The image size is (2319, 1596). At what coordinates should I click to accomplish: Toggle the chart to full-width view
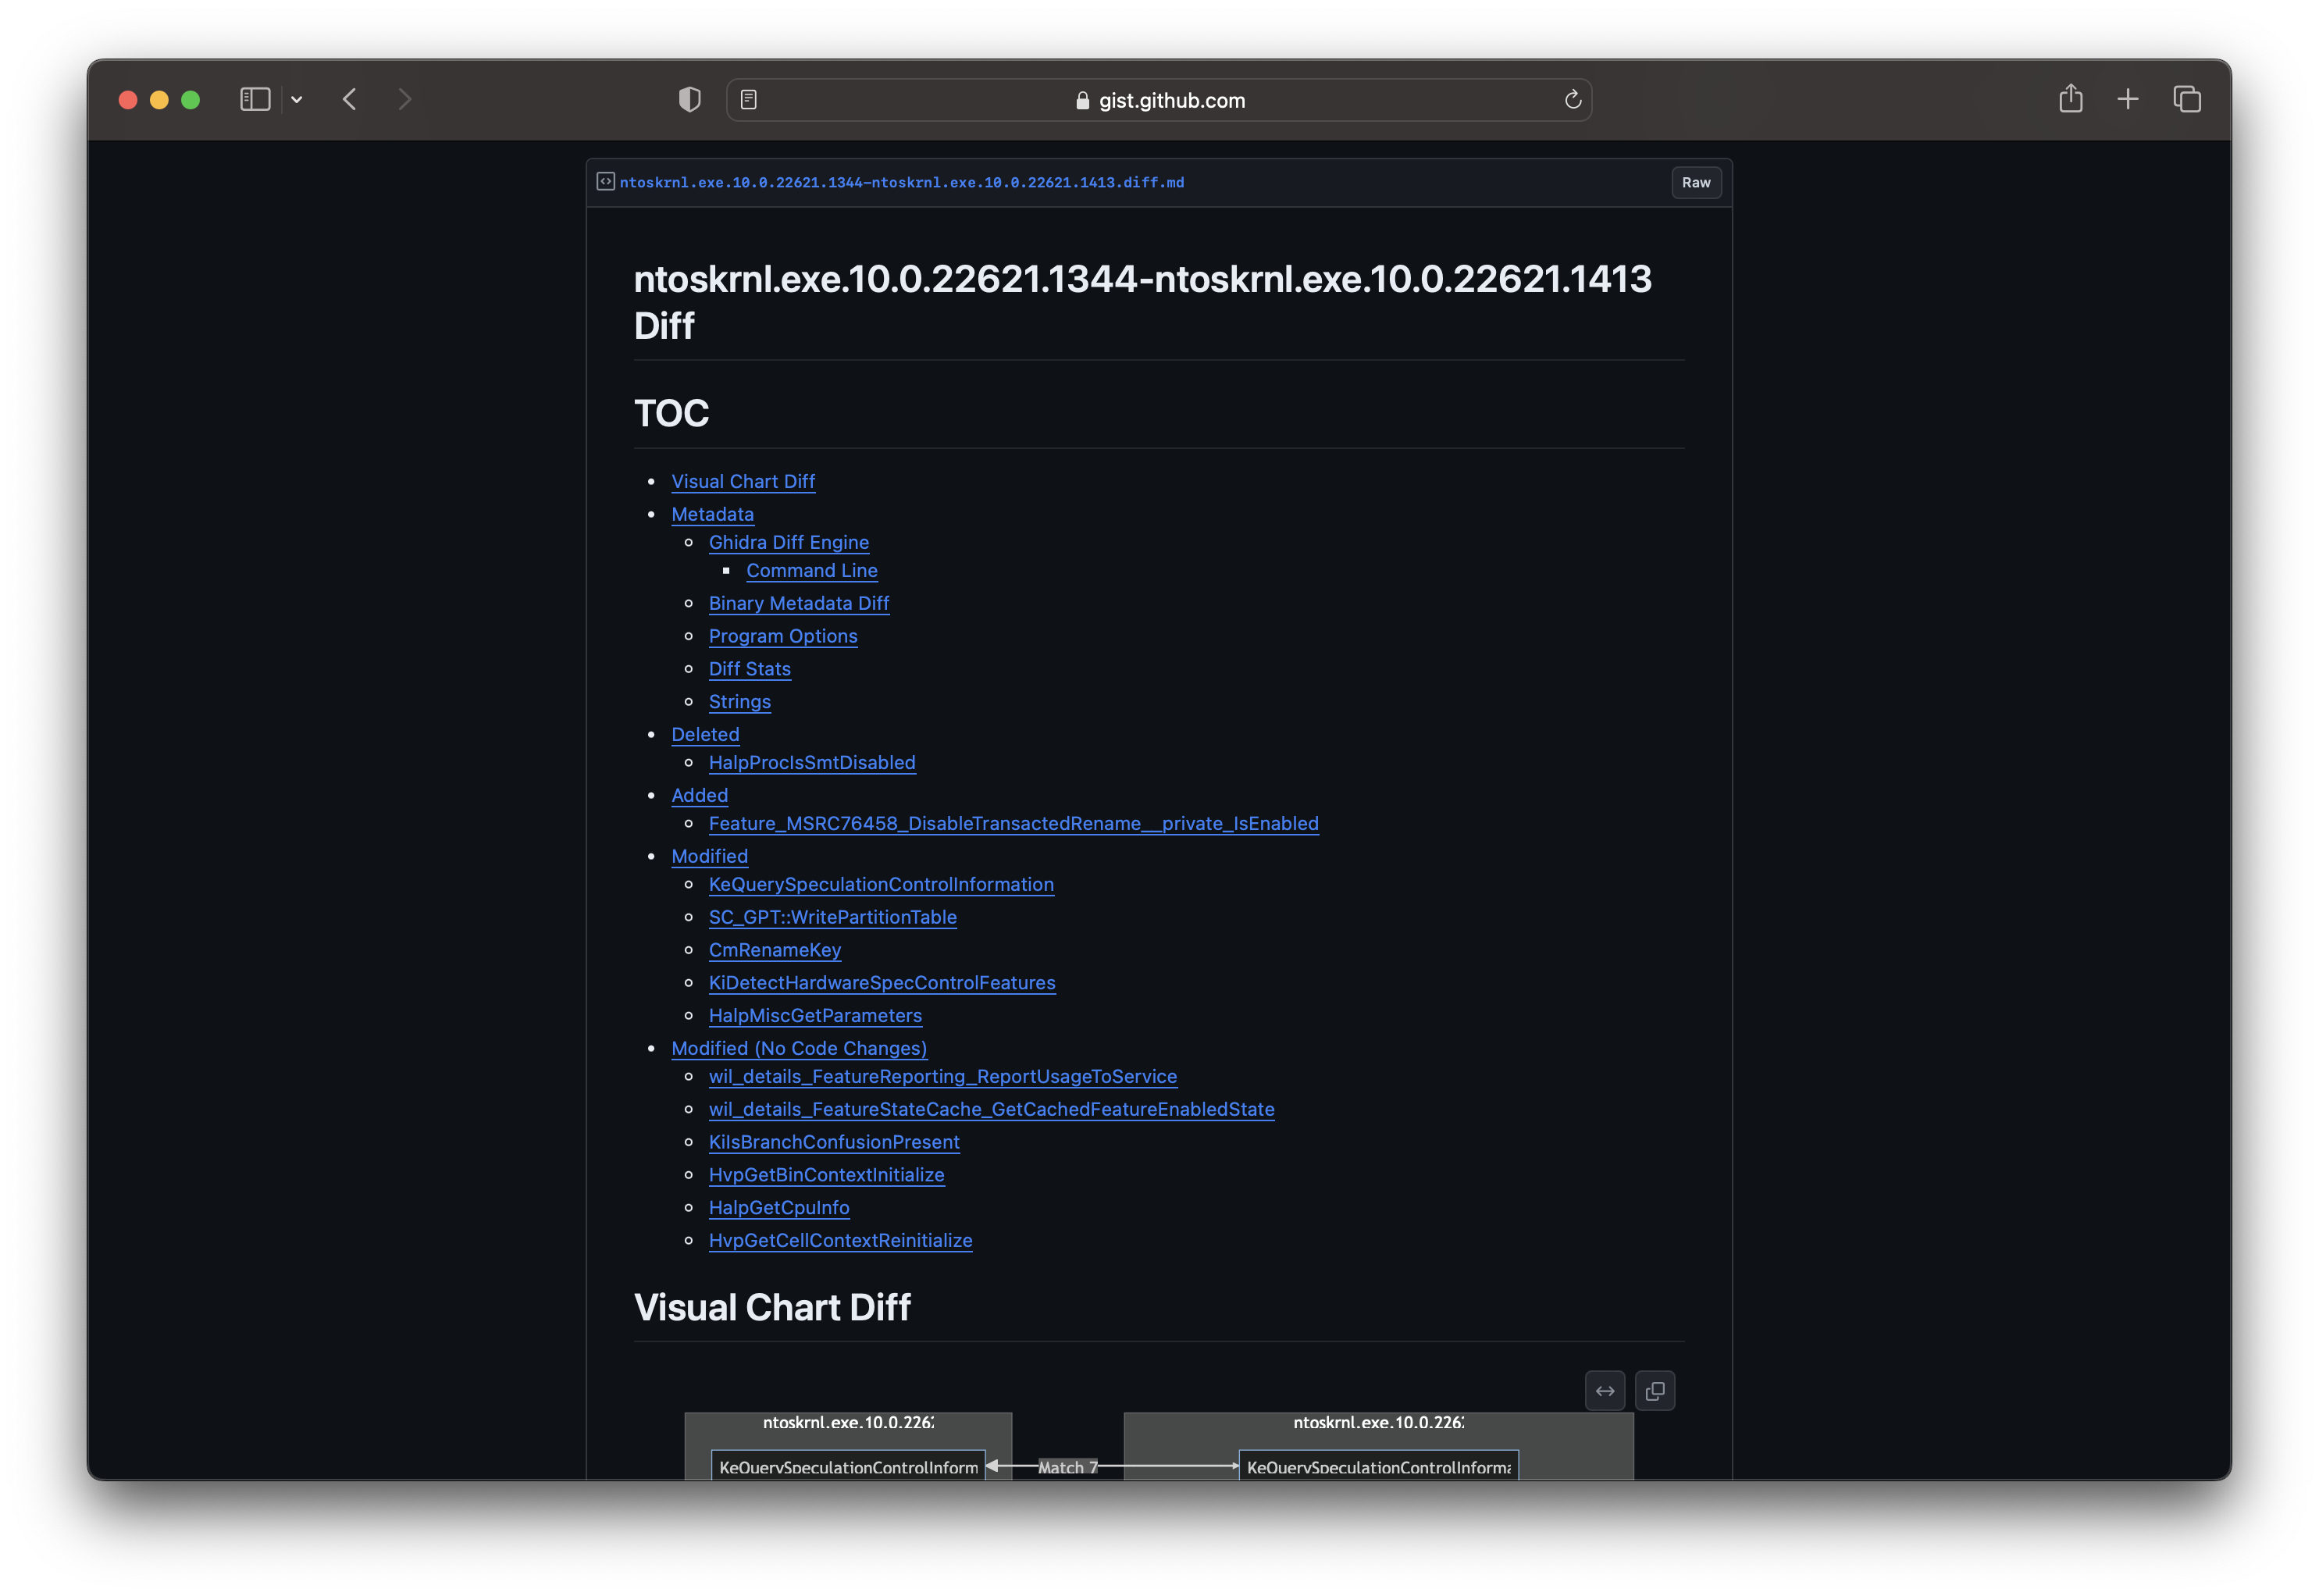coord(1604,1390)
